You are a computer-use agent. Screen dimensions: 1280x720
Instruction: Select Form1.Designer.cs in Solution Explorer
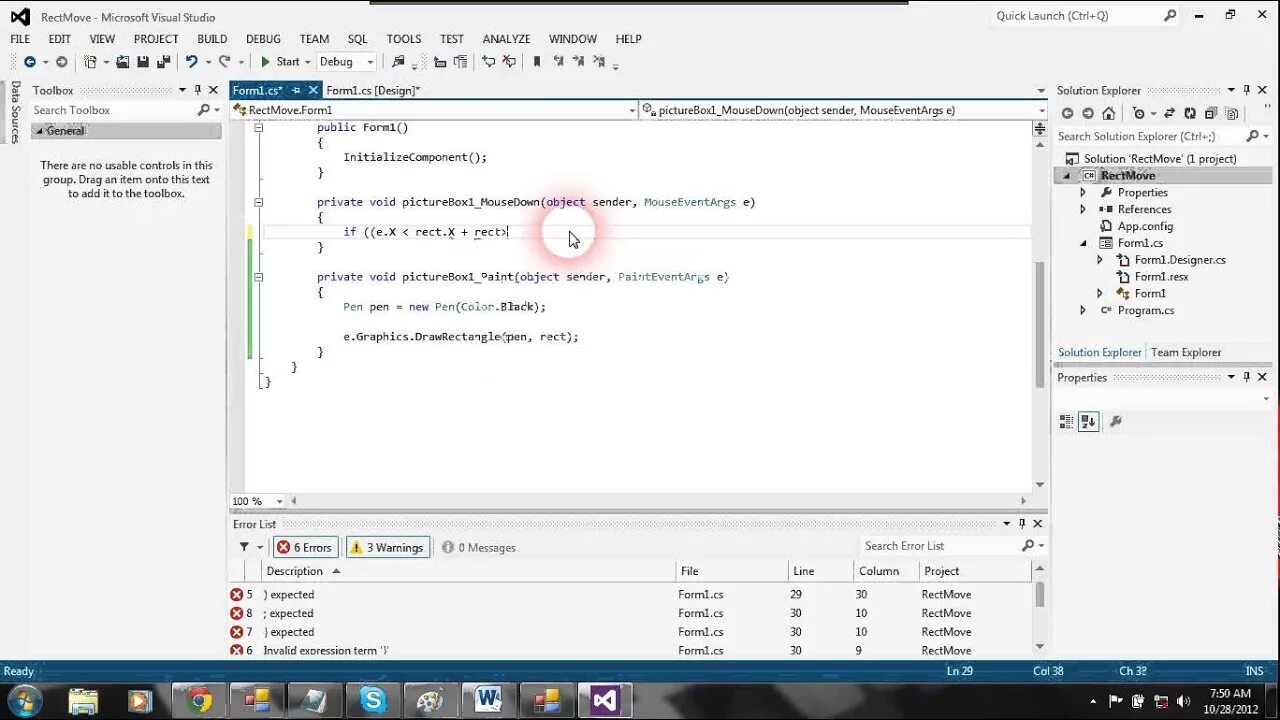tap(1180, 260)
